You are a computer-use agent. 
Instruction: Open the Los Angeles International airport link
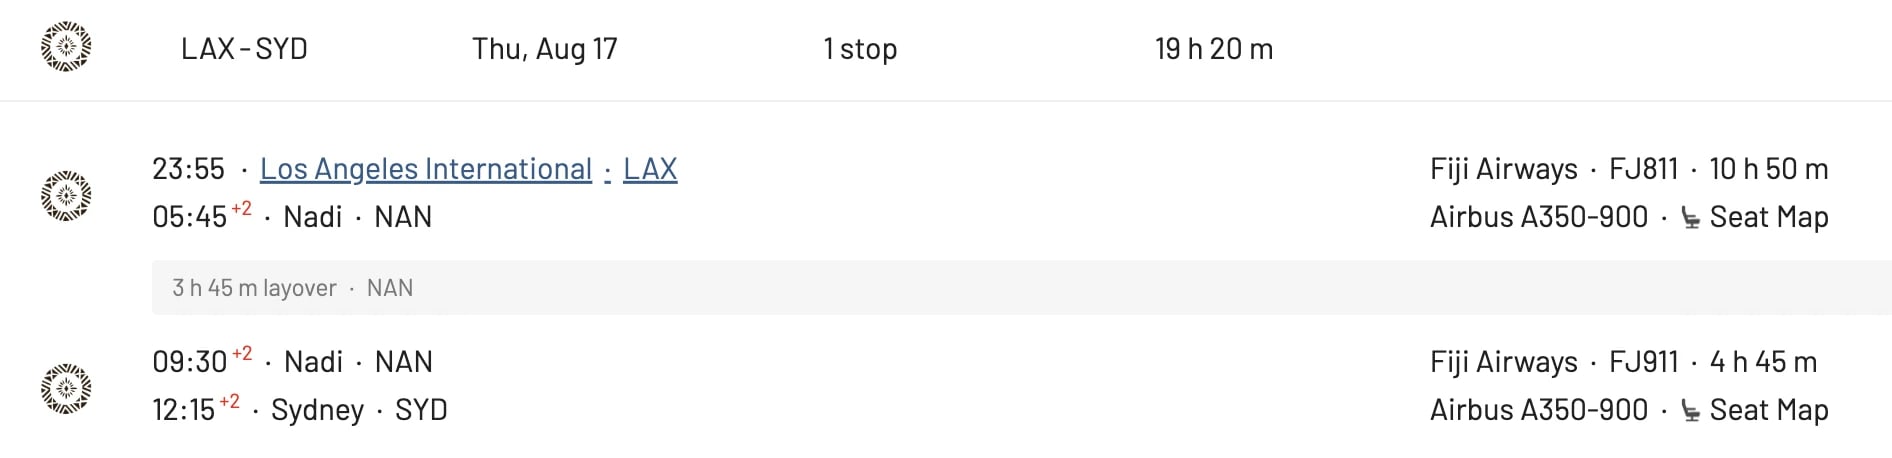[426, 169]
